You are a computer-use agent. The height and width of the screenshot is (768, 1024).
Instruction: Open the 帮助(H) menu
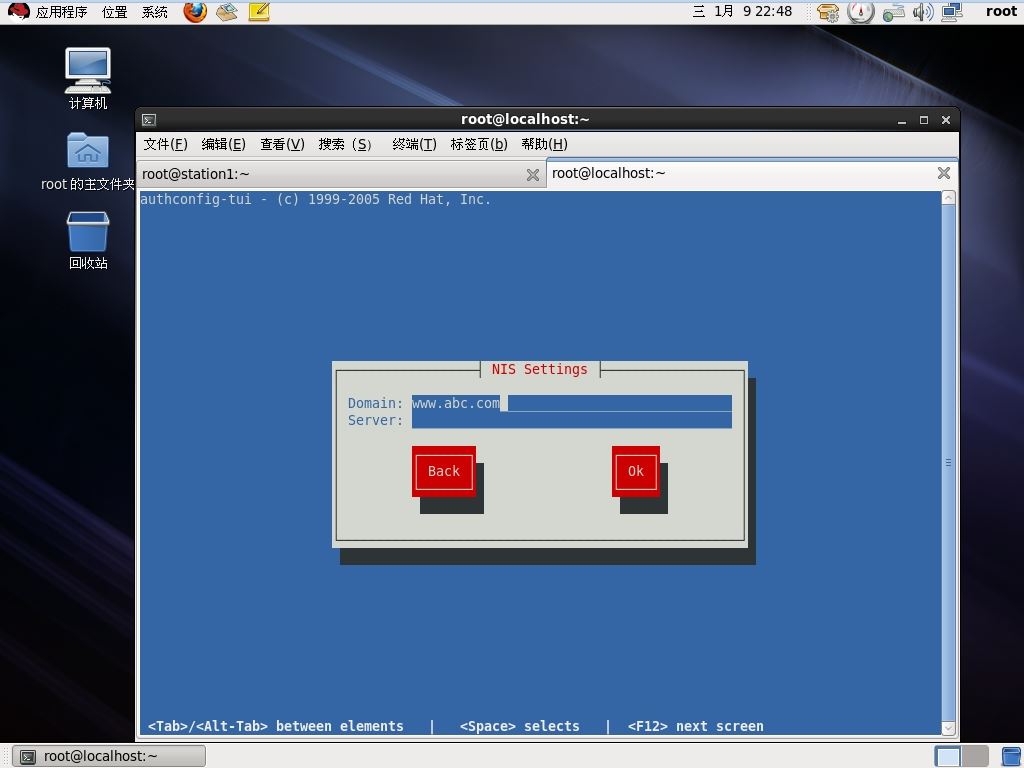coord(544,144)
